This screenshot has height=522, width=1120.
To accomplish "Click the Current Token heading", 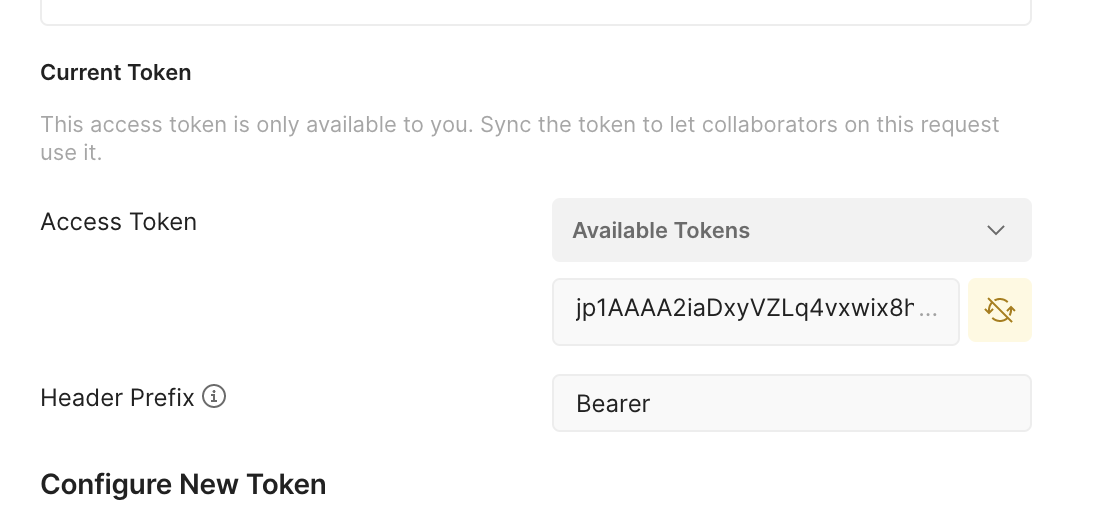I will [x=116, y=73].
